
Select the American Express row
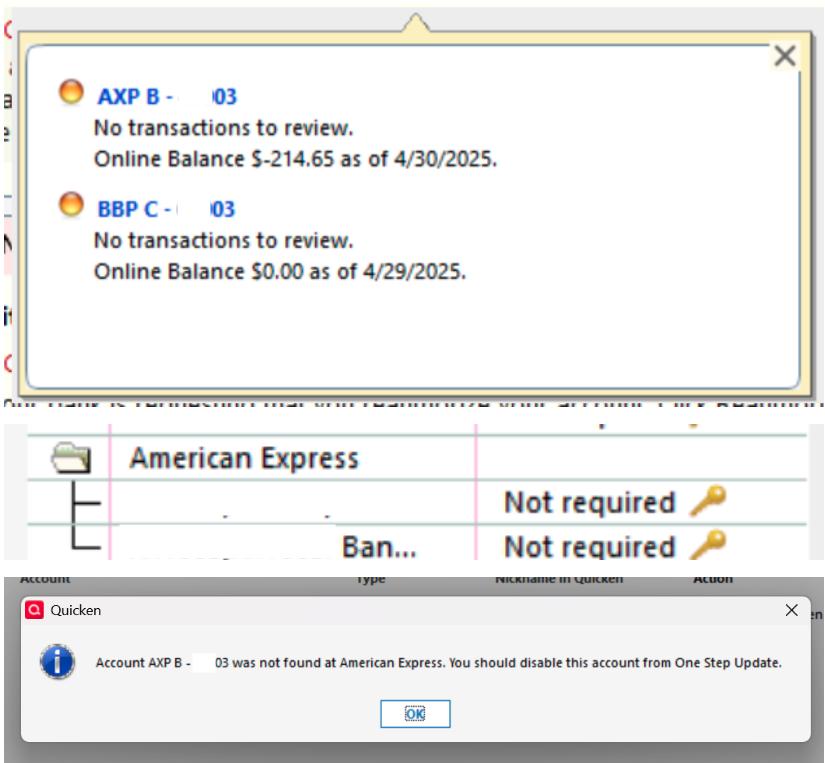click(417, 457)
